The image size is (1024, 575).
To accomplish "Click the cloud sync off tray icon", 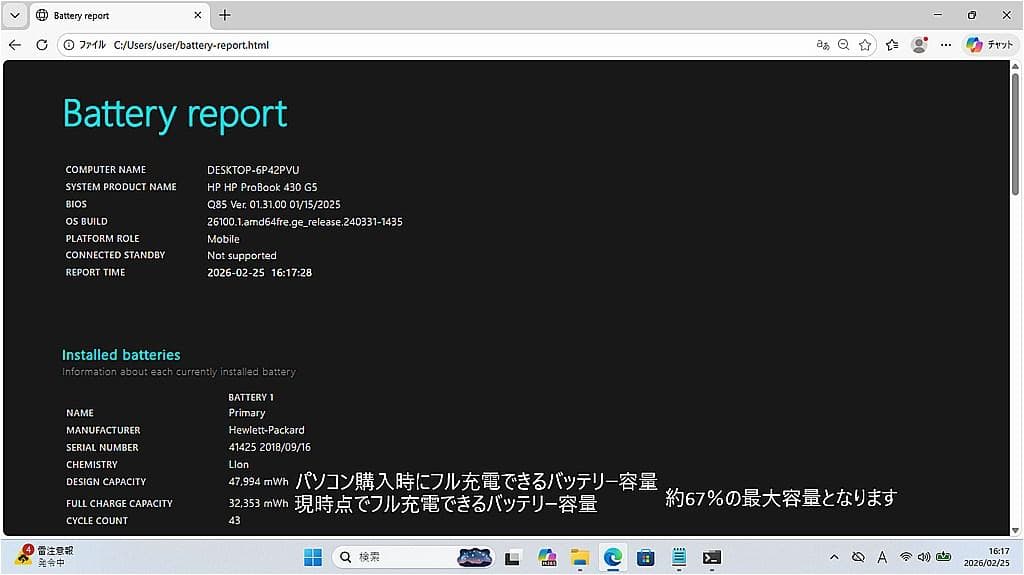I will (858, 557).
